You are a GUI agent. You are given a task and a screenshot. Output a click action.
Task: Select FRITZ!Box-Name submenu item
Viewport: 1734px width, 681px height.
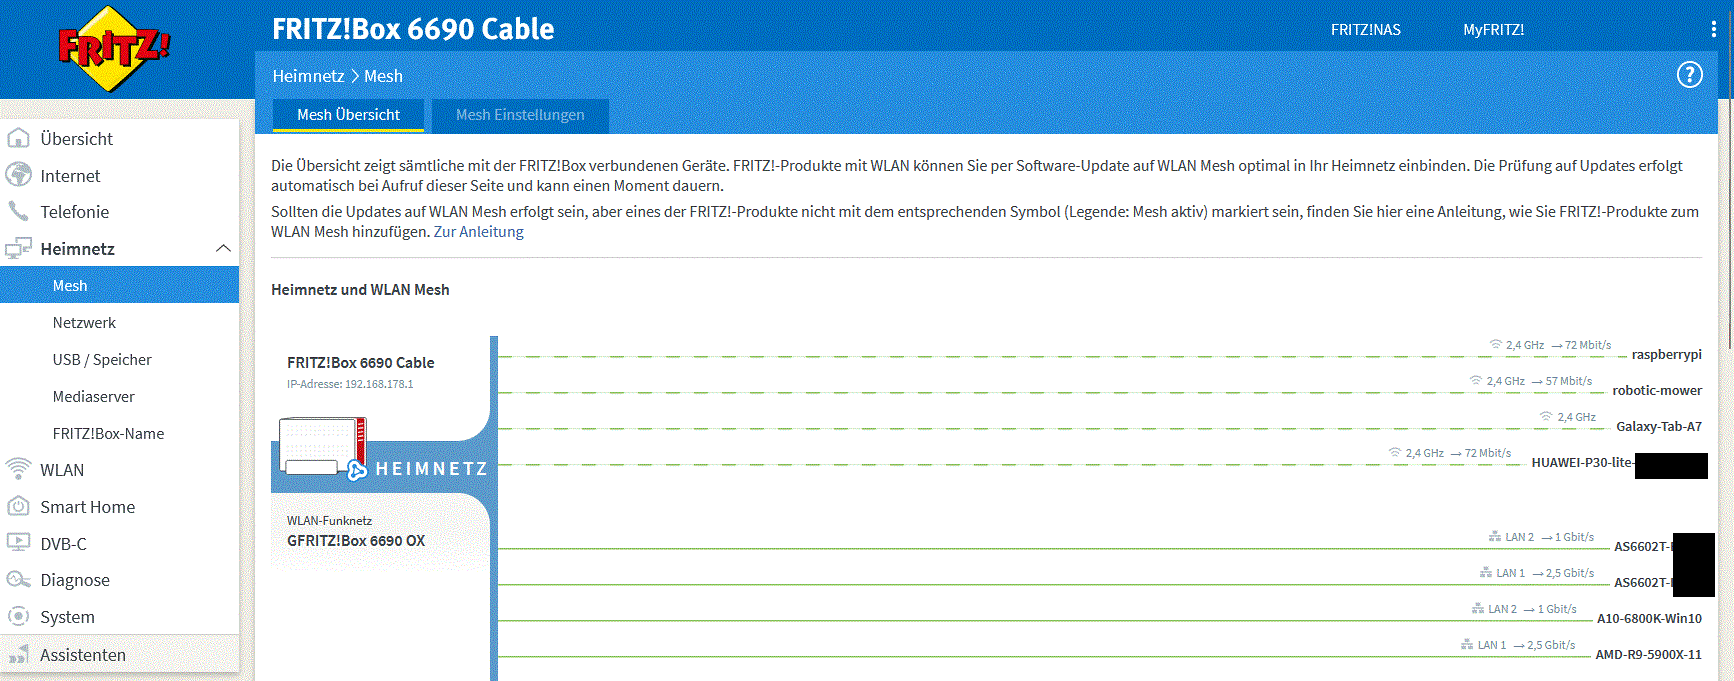119,433
